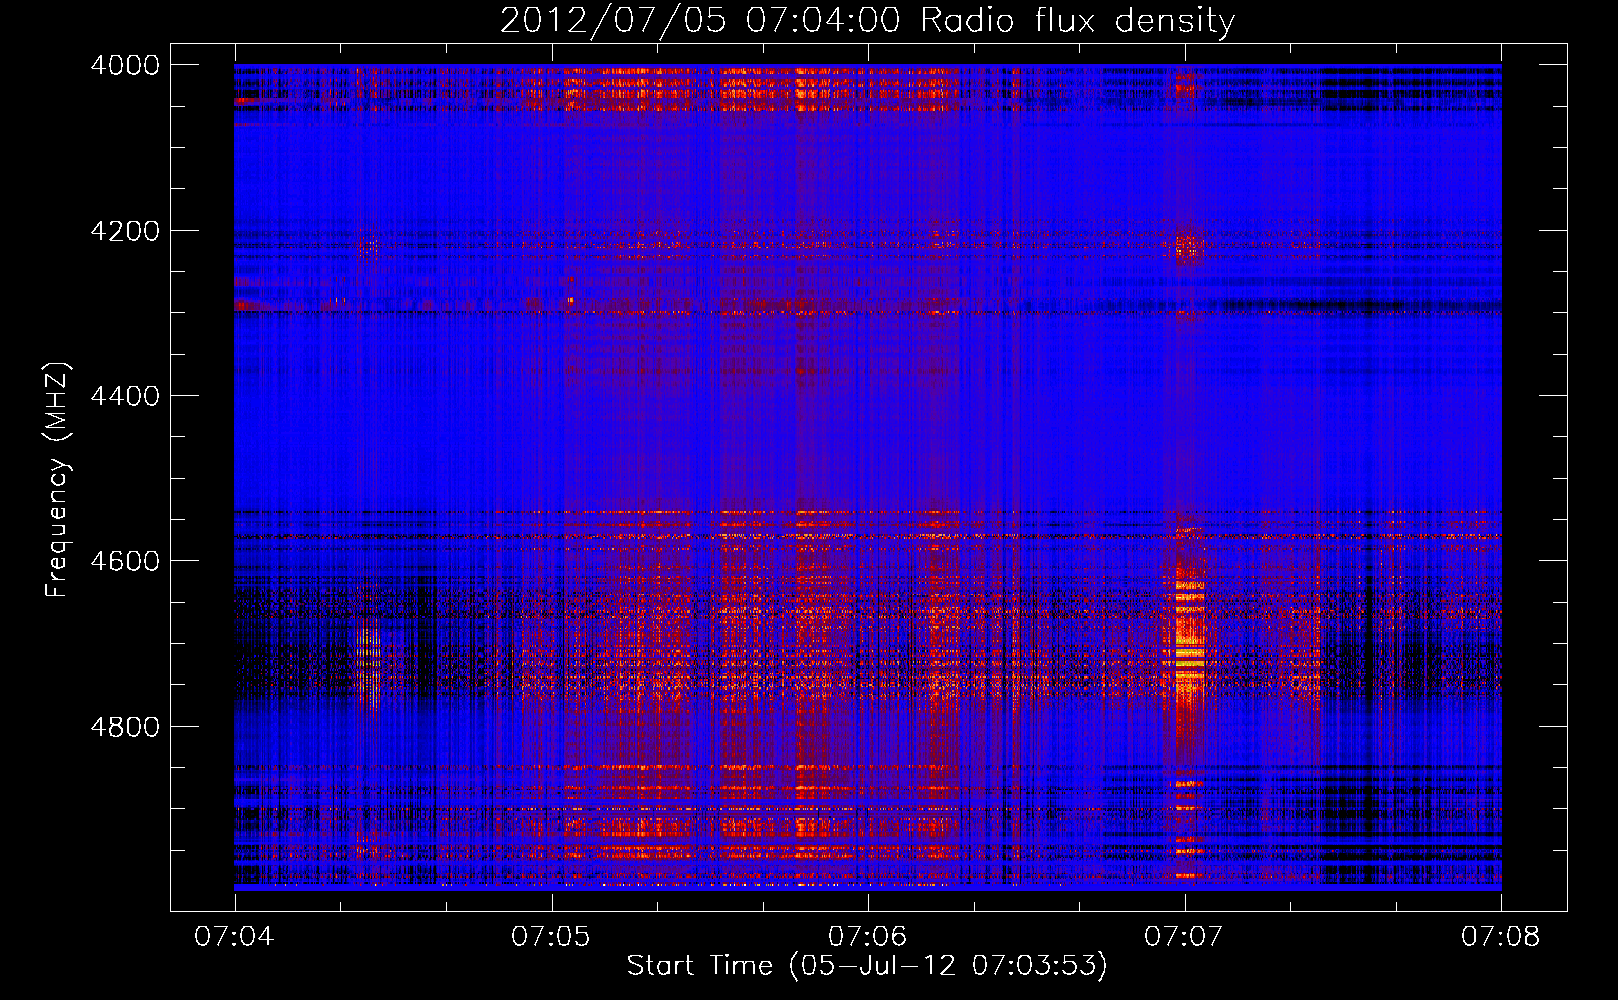The height and width of the screenshot is (1000, 1618).
Task: Click the 07:07 time tick label
Action: 1184,936
